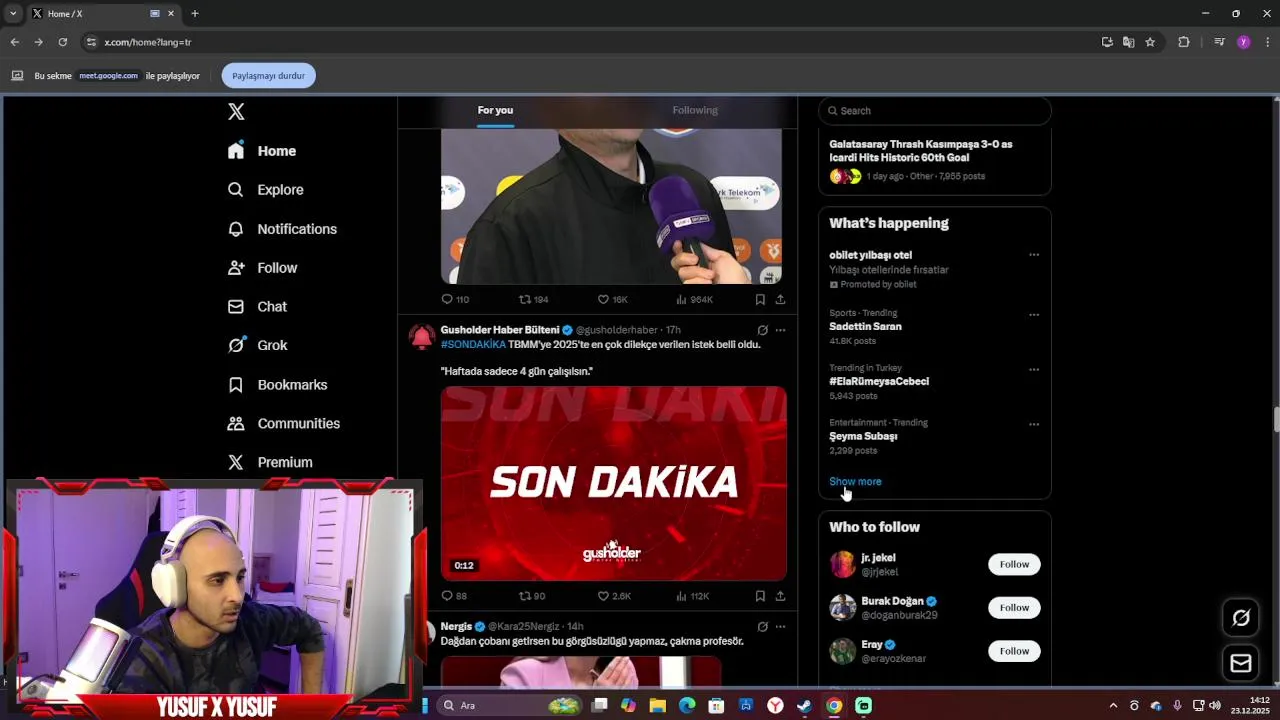Share the Gusholder post

780,596
